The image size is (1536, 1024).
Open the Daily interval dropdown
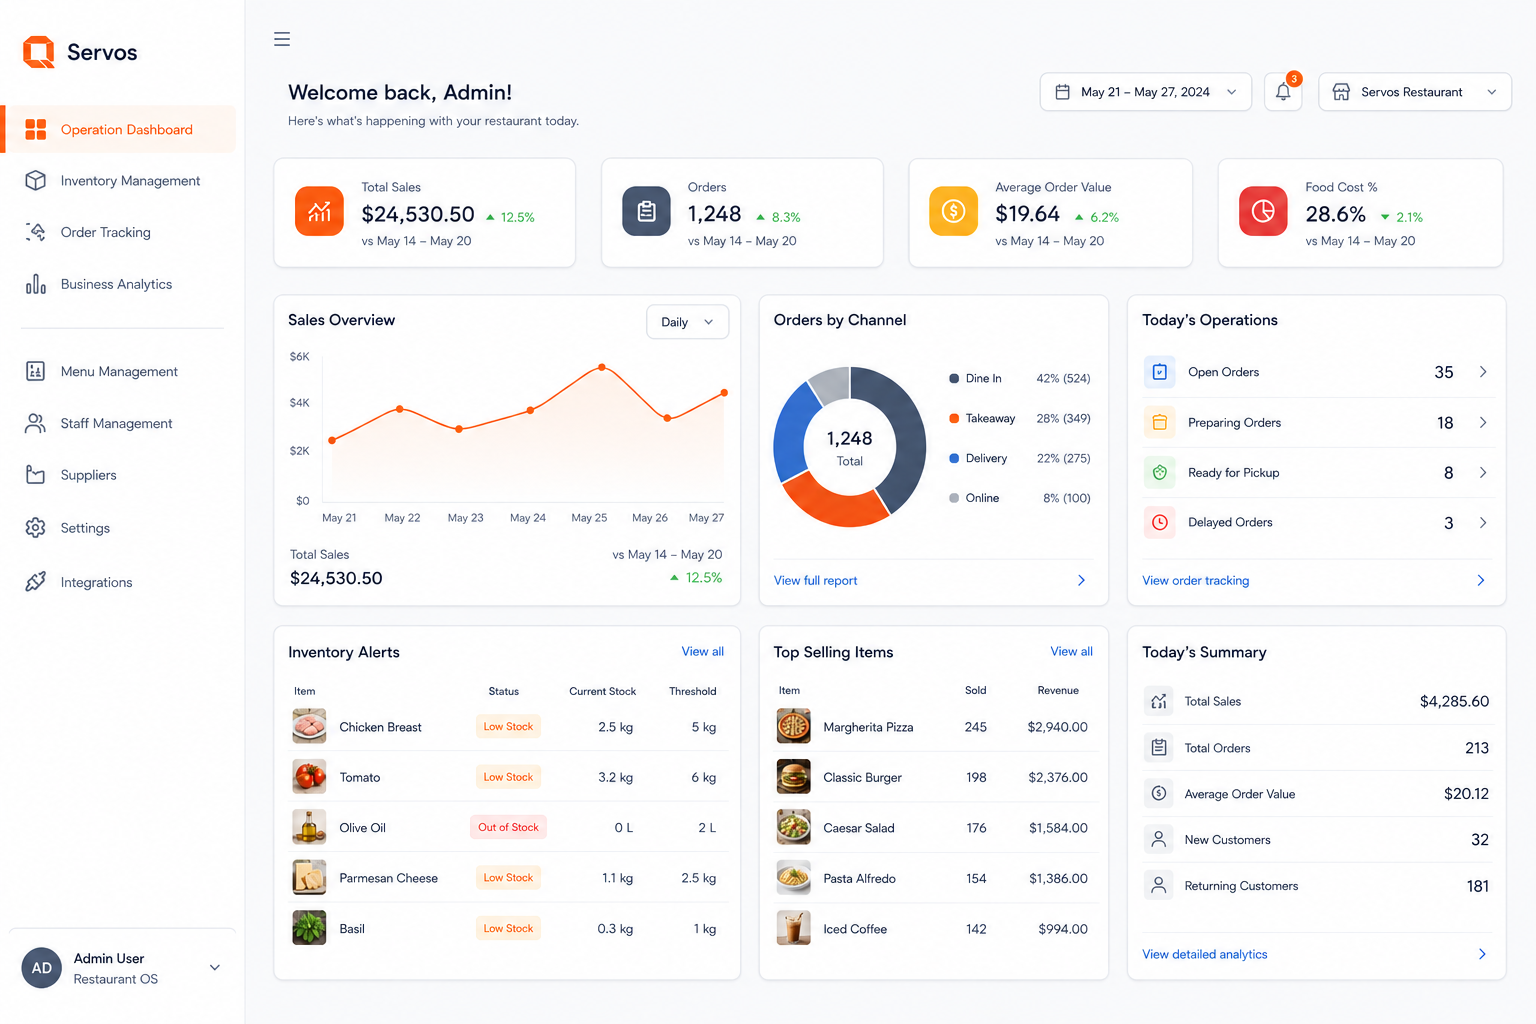coord(687,322)
